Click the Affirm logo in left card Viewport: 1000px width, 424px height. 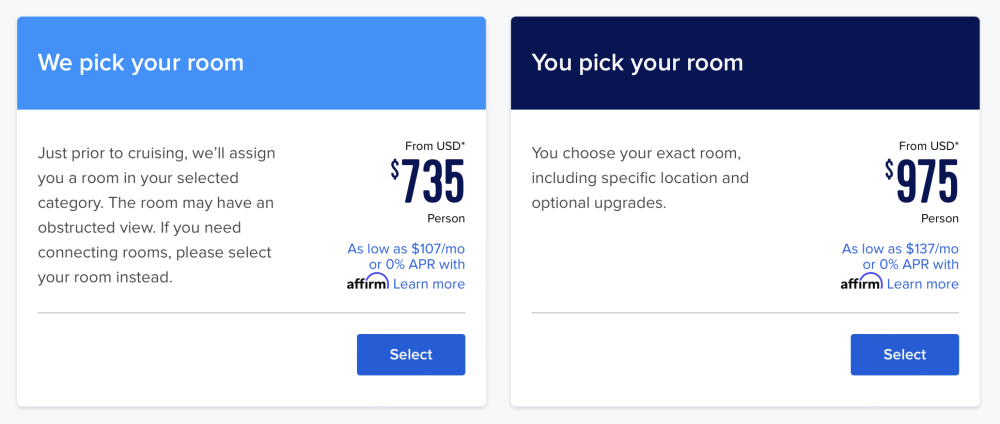pyautogui.click(x=367, y=282)
